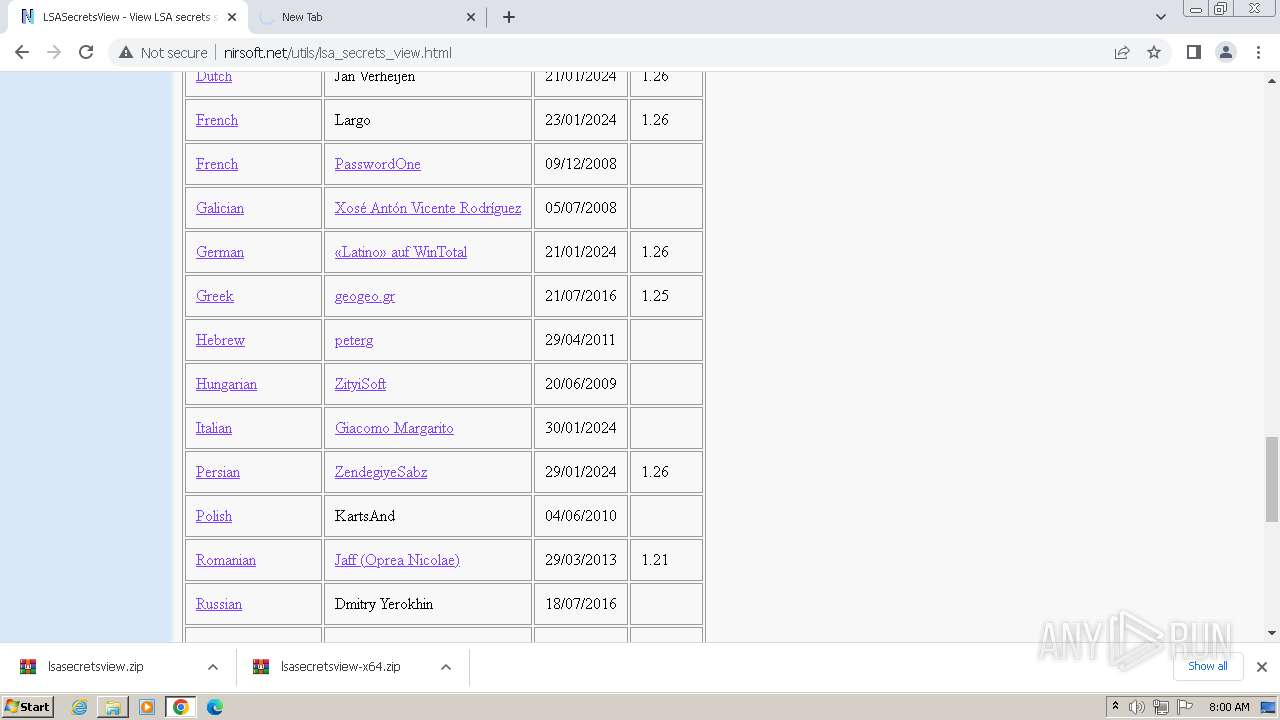Open the French link in PasswordOne row
The width and height of the screenshot is (1280, 720).
click(217, 164)
